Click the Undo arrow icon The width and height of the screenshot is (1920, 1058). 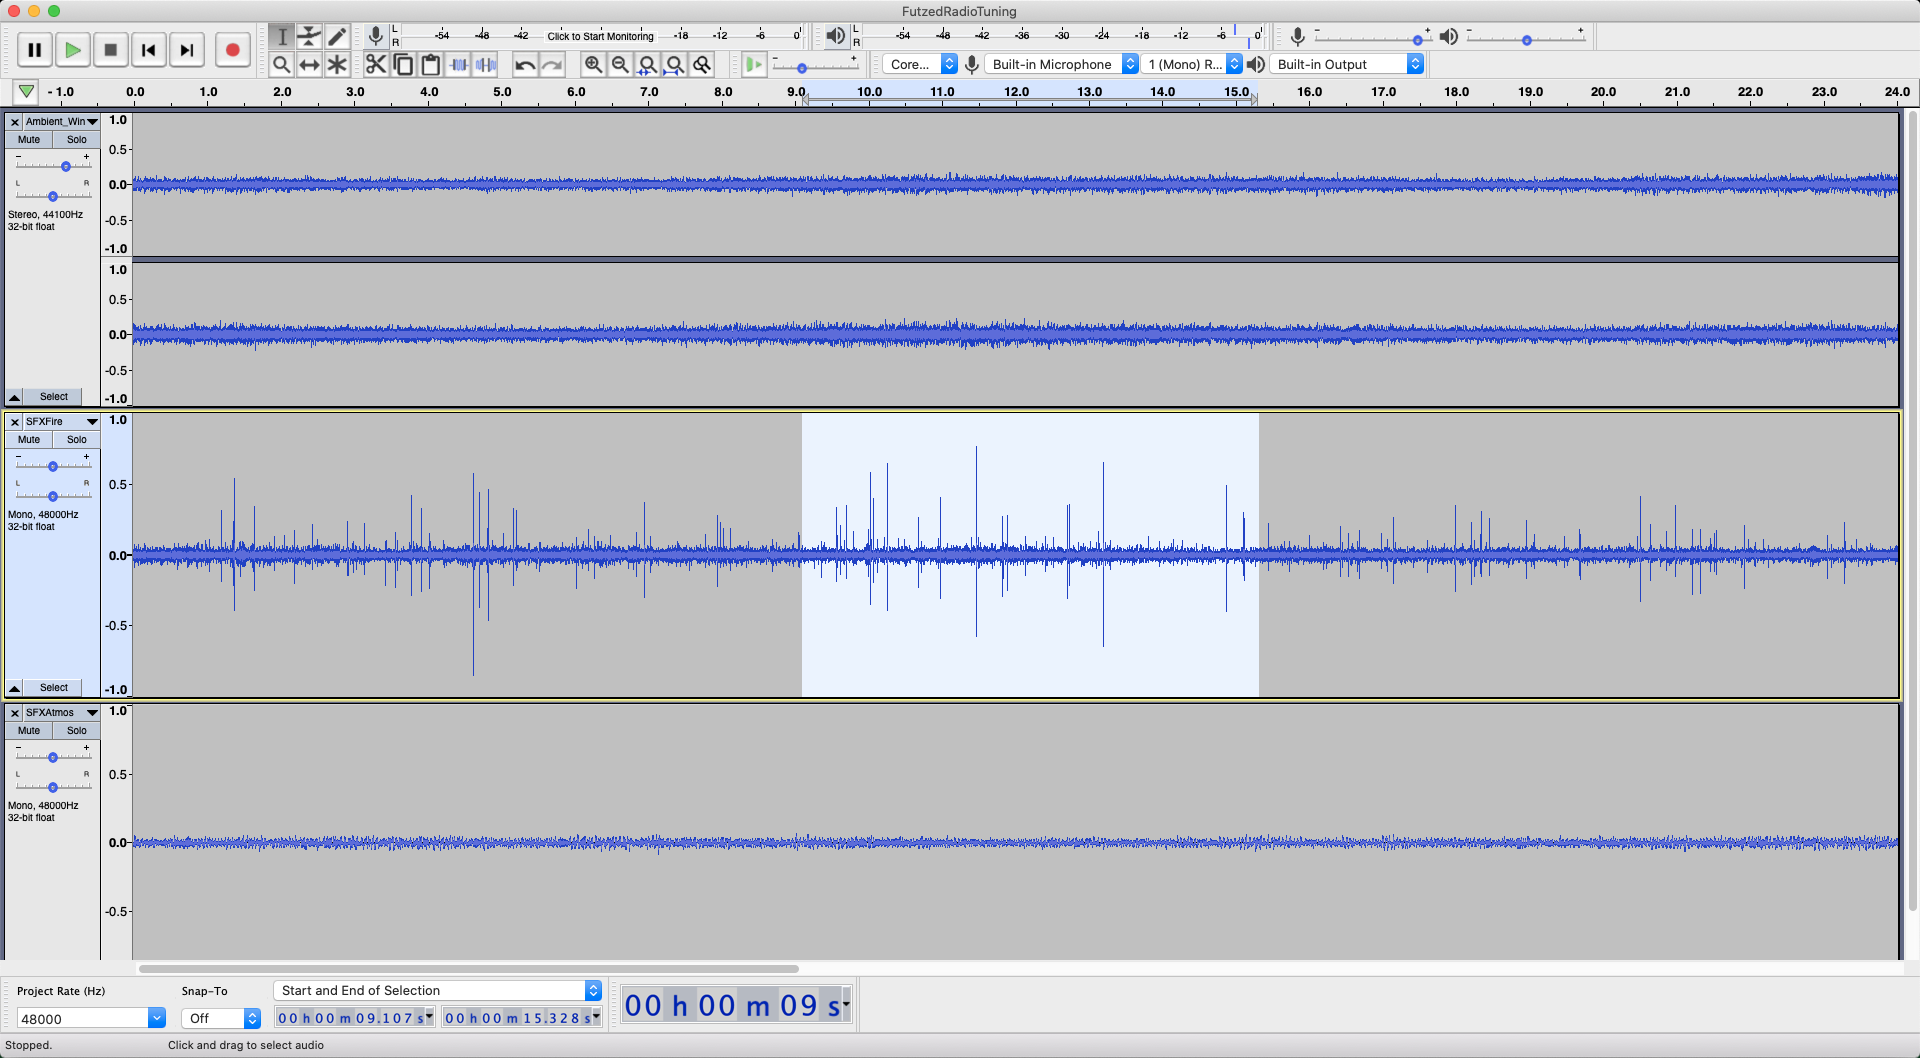[x=525, y=65]
